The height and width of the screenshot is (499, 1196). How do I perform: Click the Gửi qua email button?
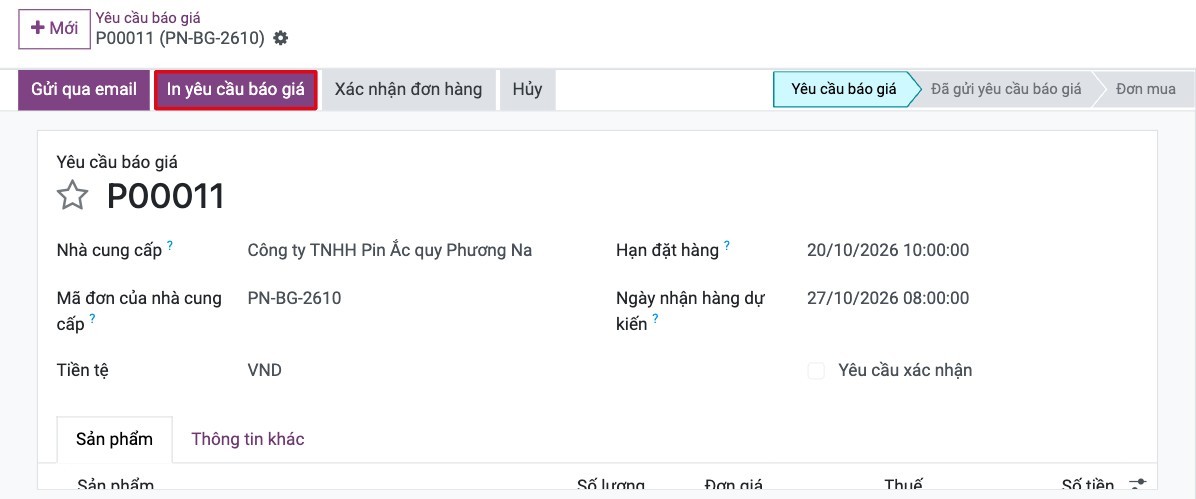pos(84,90)
